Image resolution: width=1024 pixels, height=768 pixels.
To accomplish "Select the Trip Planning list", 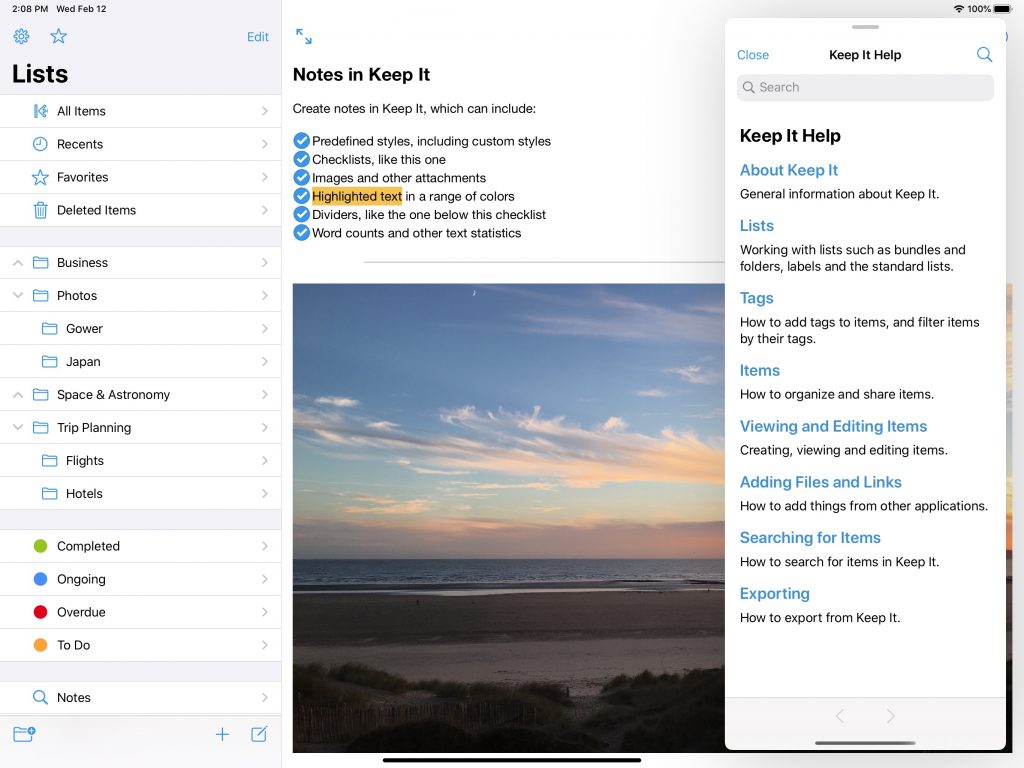I will (x=140, y=428).
